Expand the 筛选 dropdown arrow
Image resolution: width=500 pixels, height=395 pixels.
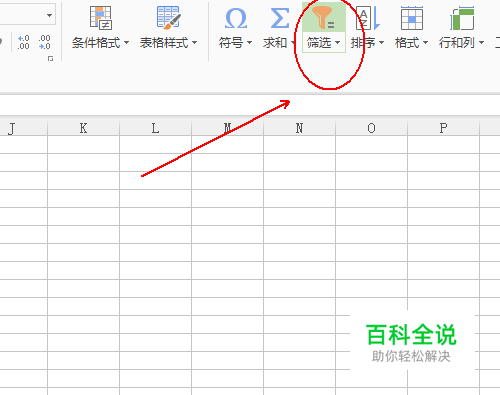tap(337, 43)
